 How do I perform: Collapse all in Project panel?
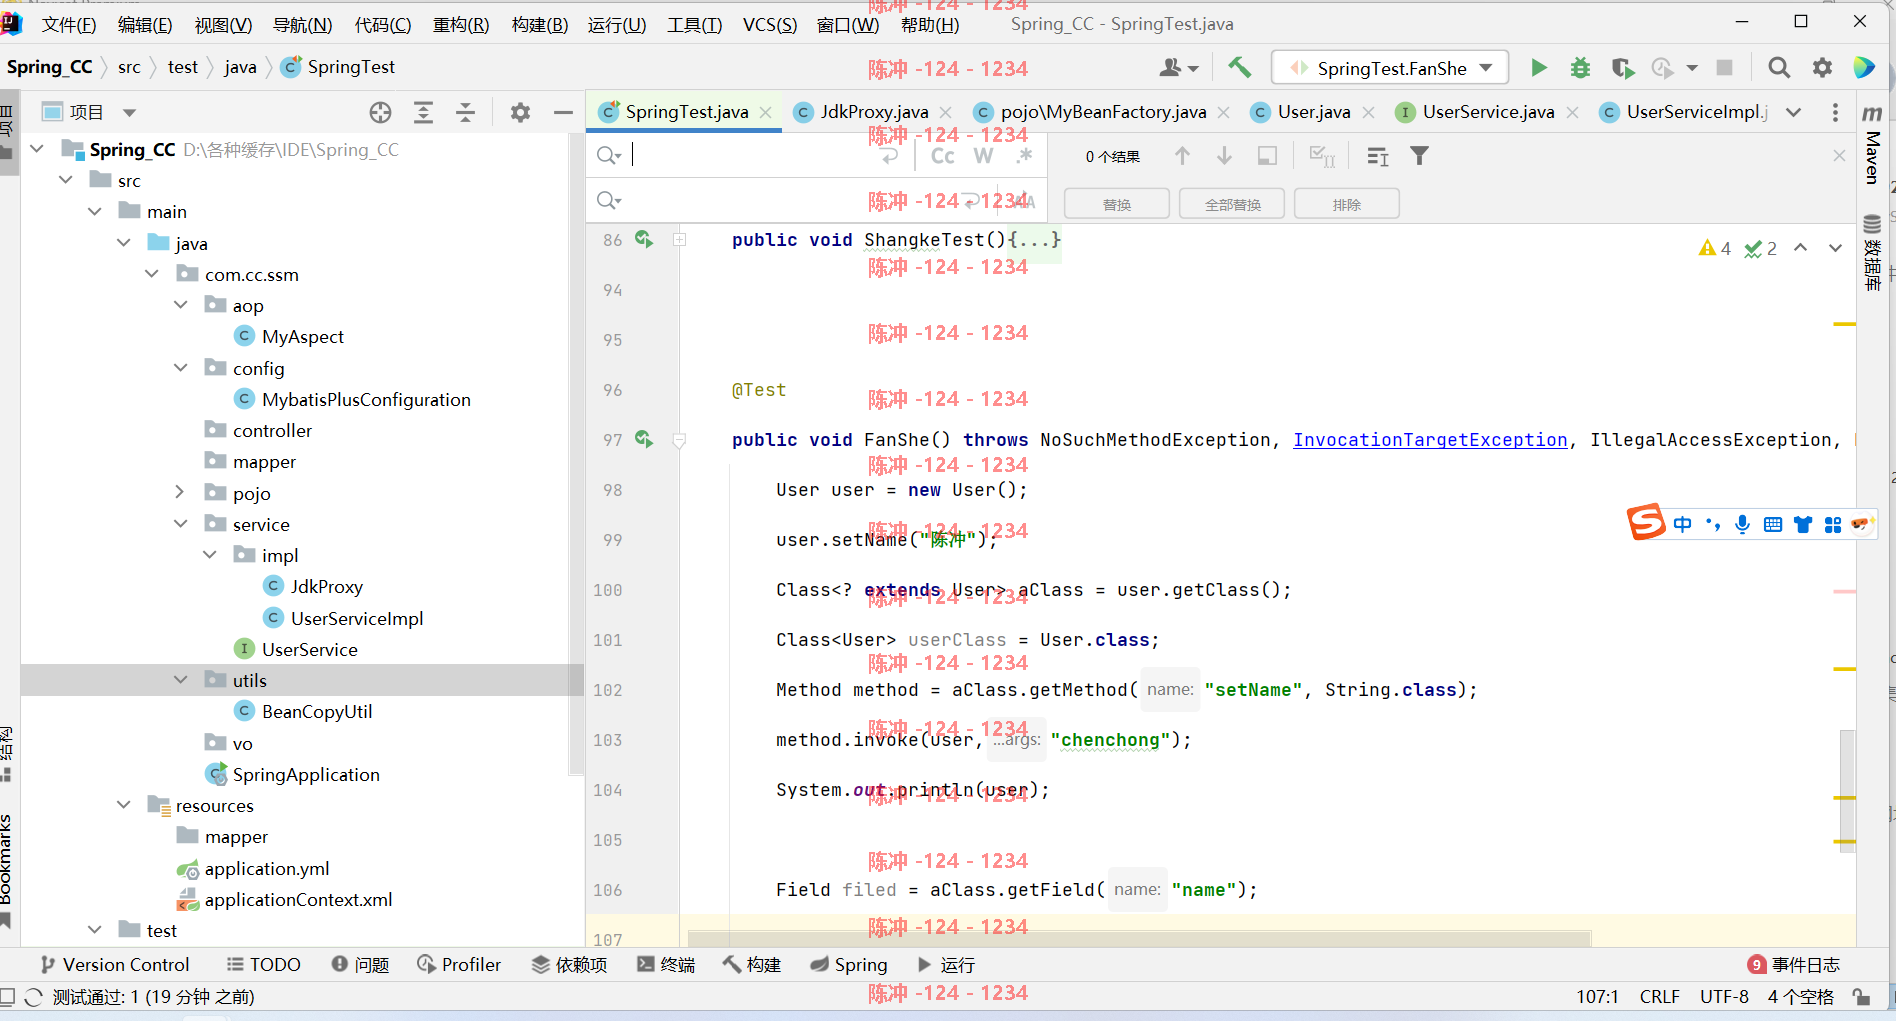(x=465, y=112)
